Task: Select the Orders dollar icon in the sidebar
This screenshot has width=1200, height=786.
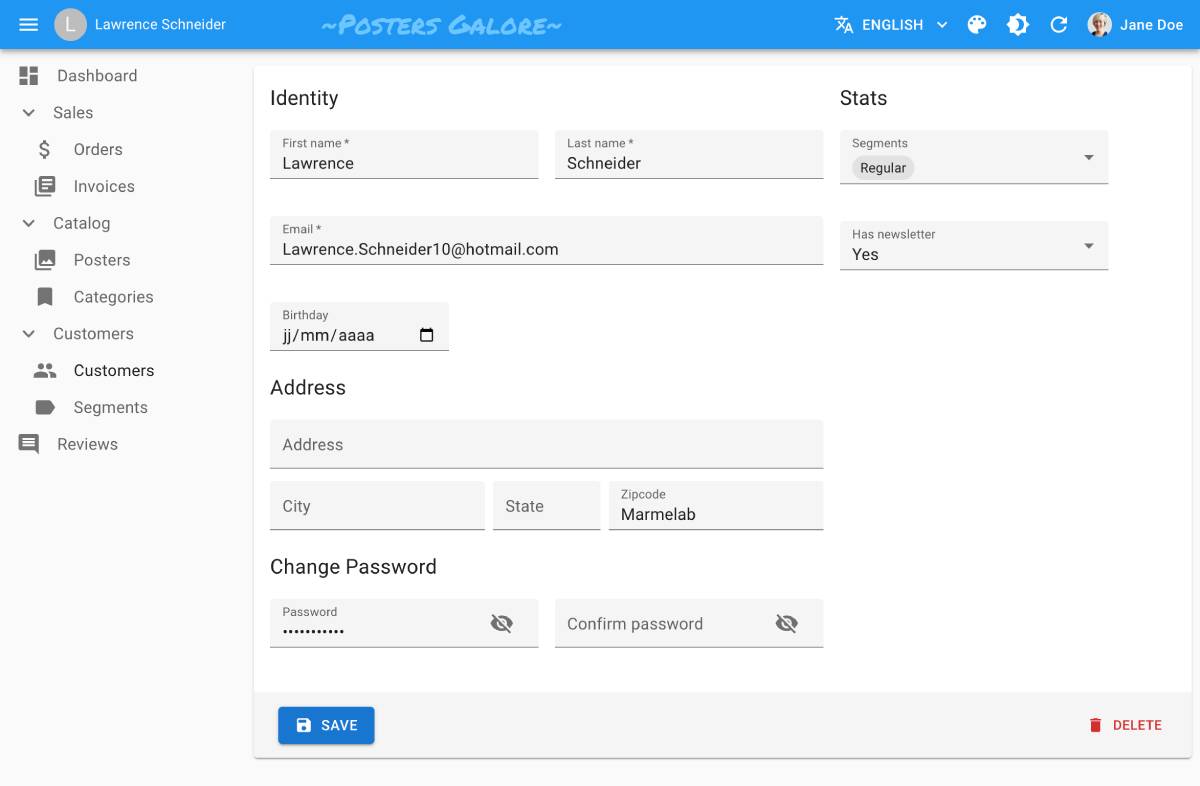Action: tap(45, 149)
